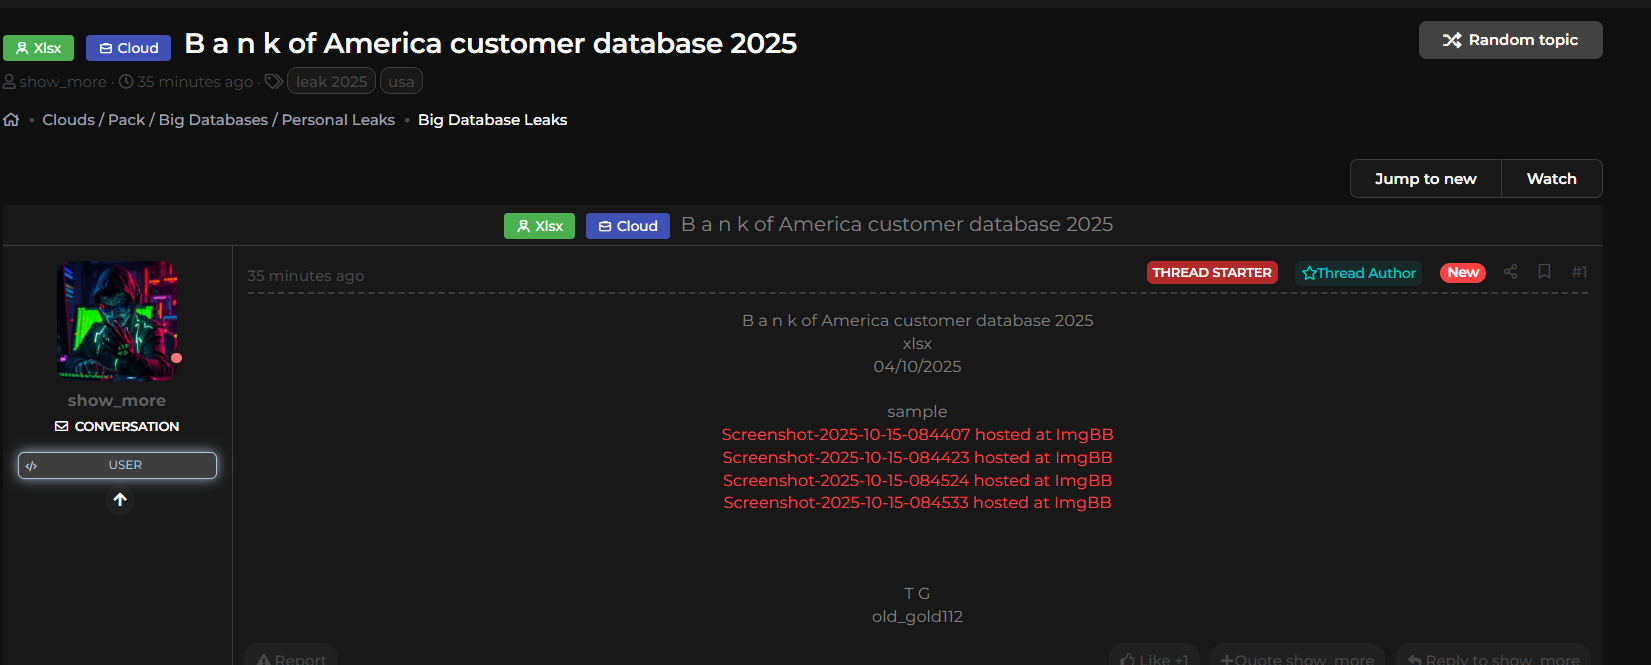The height and width of the screenshot is (665, 1651).
Task: Click the 'leak 2025' tag
Action: tap(331, 82)
